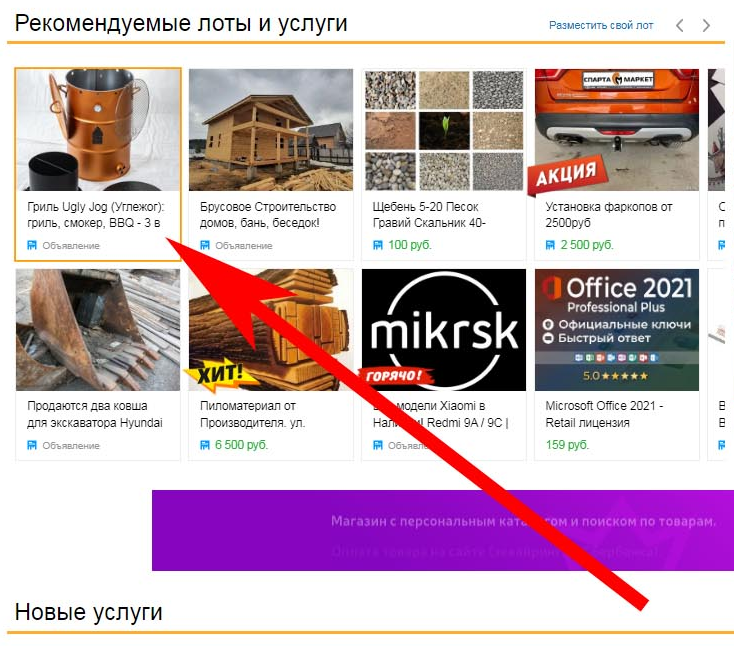
Task: Click store icon under excavator buckets listing
Action: 32,445
